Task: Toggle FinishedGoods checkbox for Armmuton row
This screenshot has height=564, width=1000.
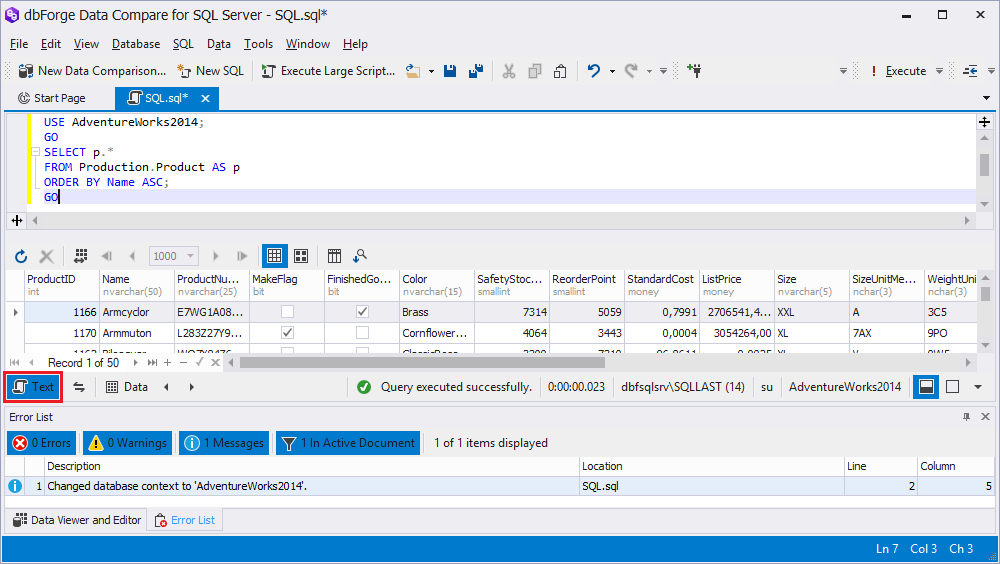Action: tap(362, 333)
